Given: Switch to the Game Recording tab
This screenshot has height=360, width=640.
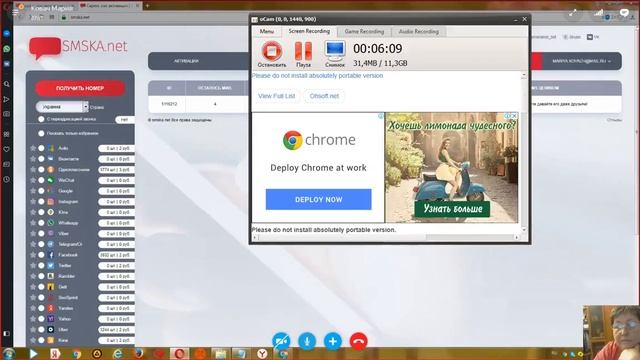Looking at the screenshot, I should 364,31.
